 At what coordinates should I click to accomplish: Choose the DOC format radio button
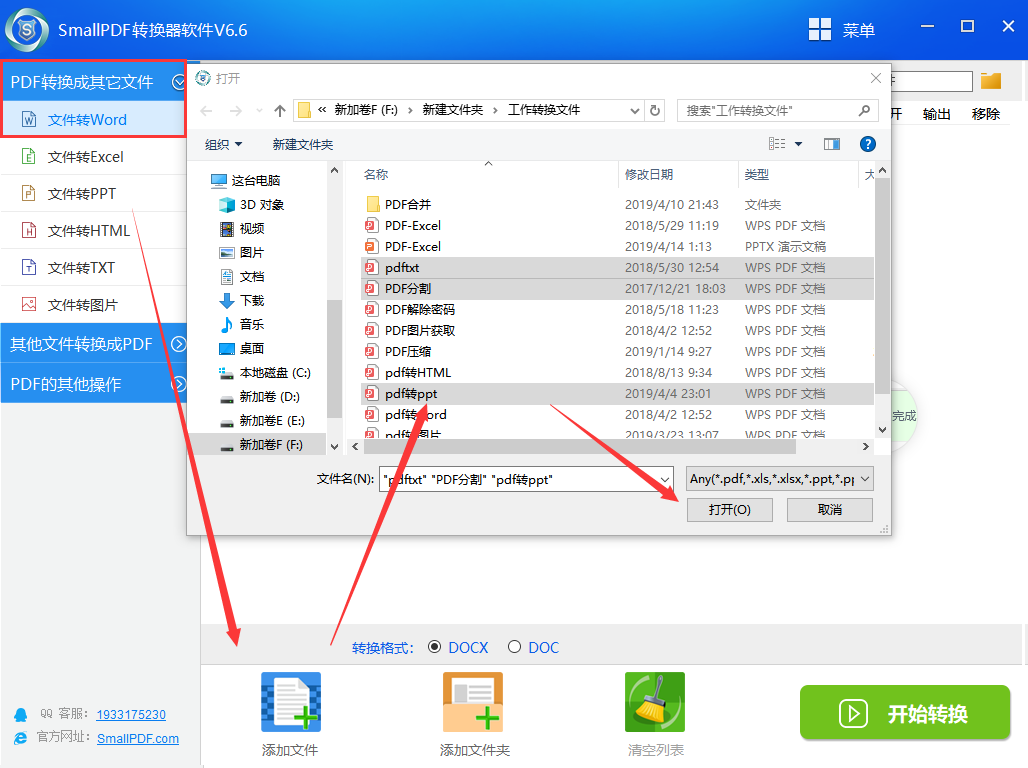tap(515, 647)
